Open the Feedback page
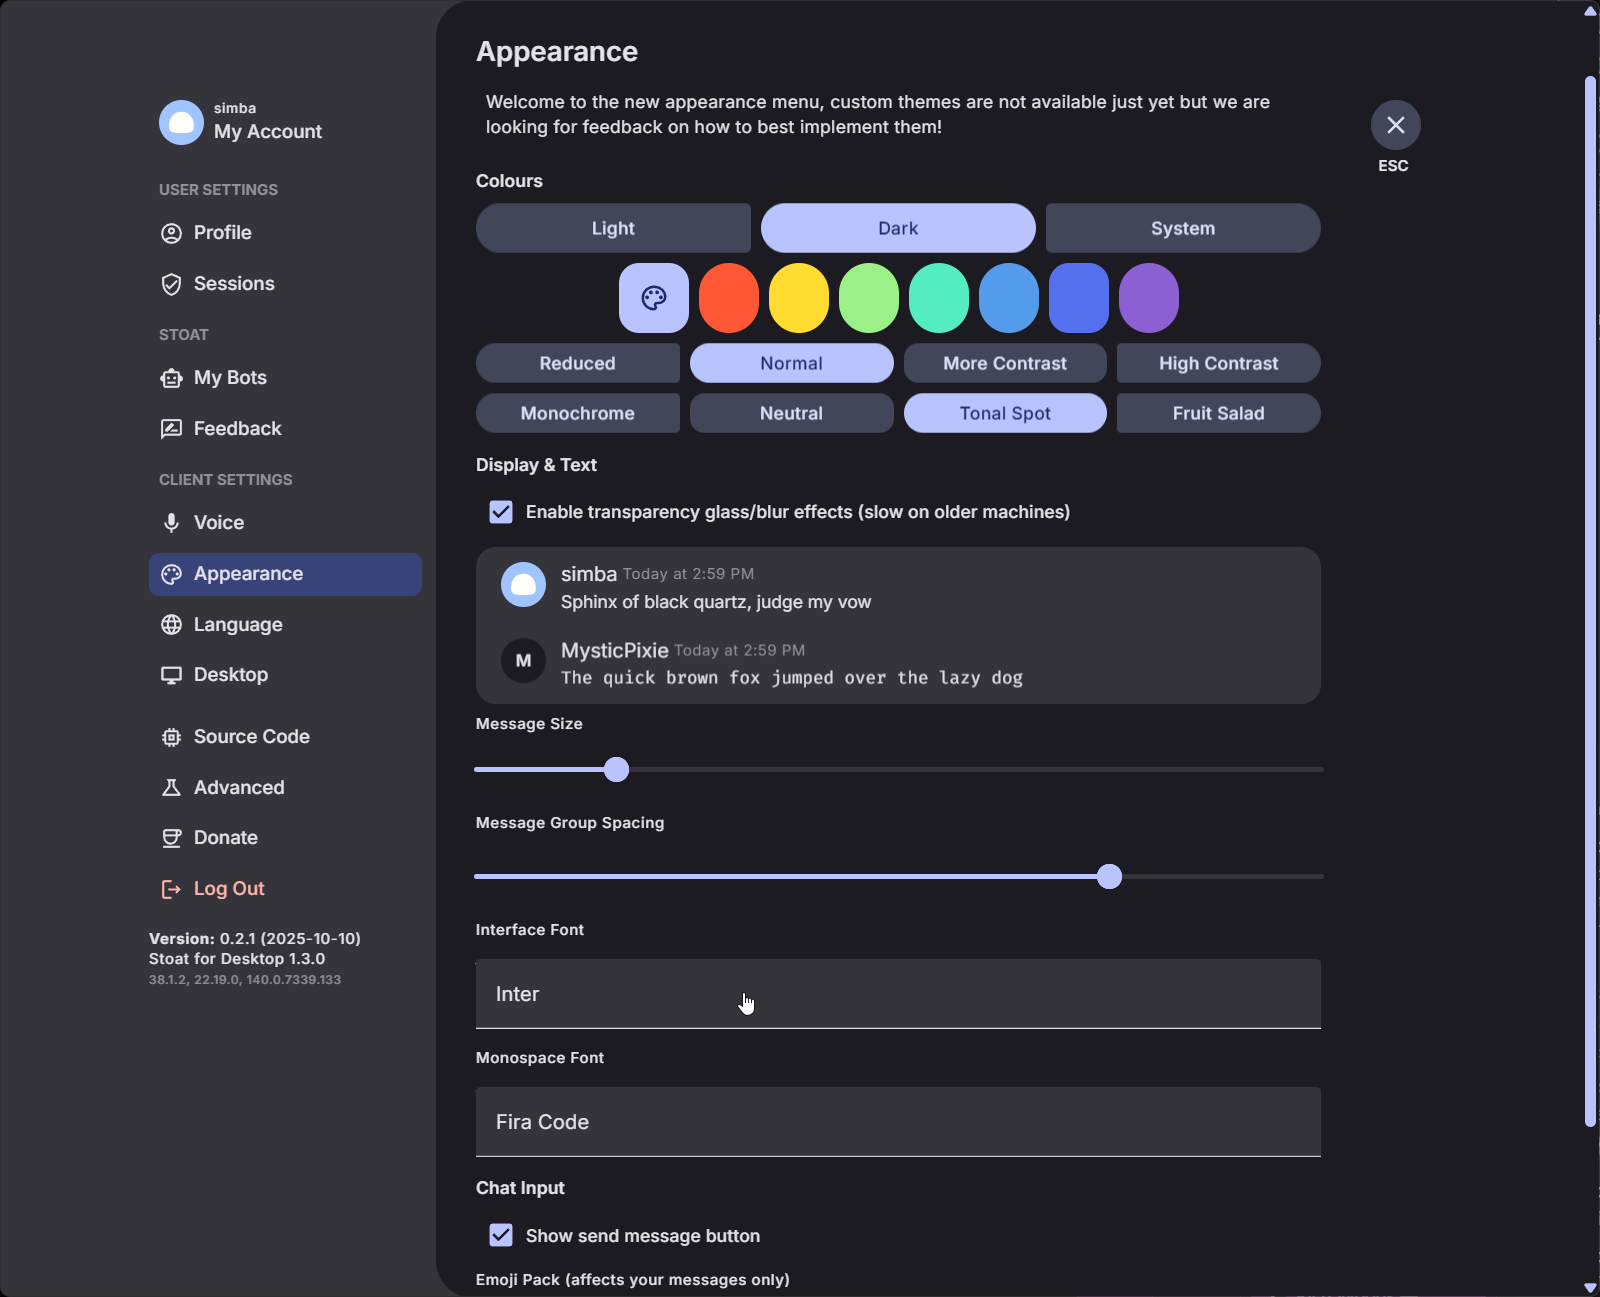The width and height of the screenshot is (1600, 1297). [x=285, y=429]
